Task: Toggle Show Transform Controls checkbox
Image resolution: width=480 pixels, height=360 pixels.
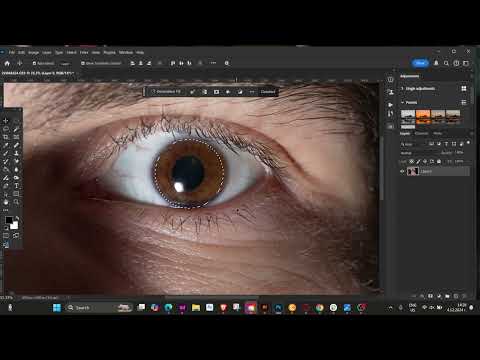Action: click(x=83, y=63)
